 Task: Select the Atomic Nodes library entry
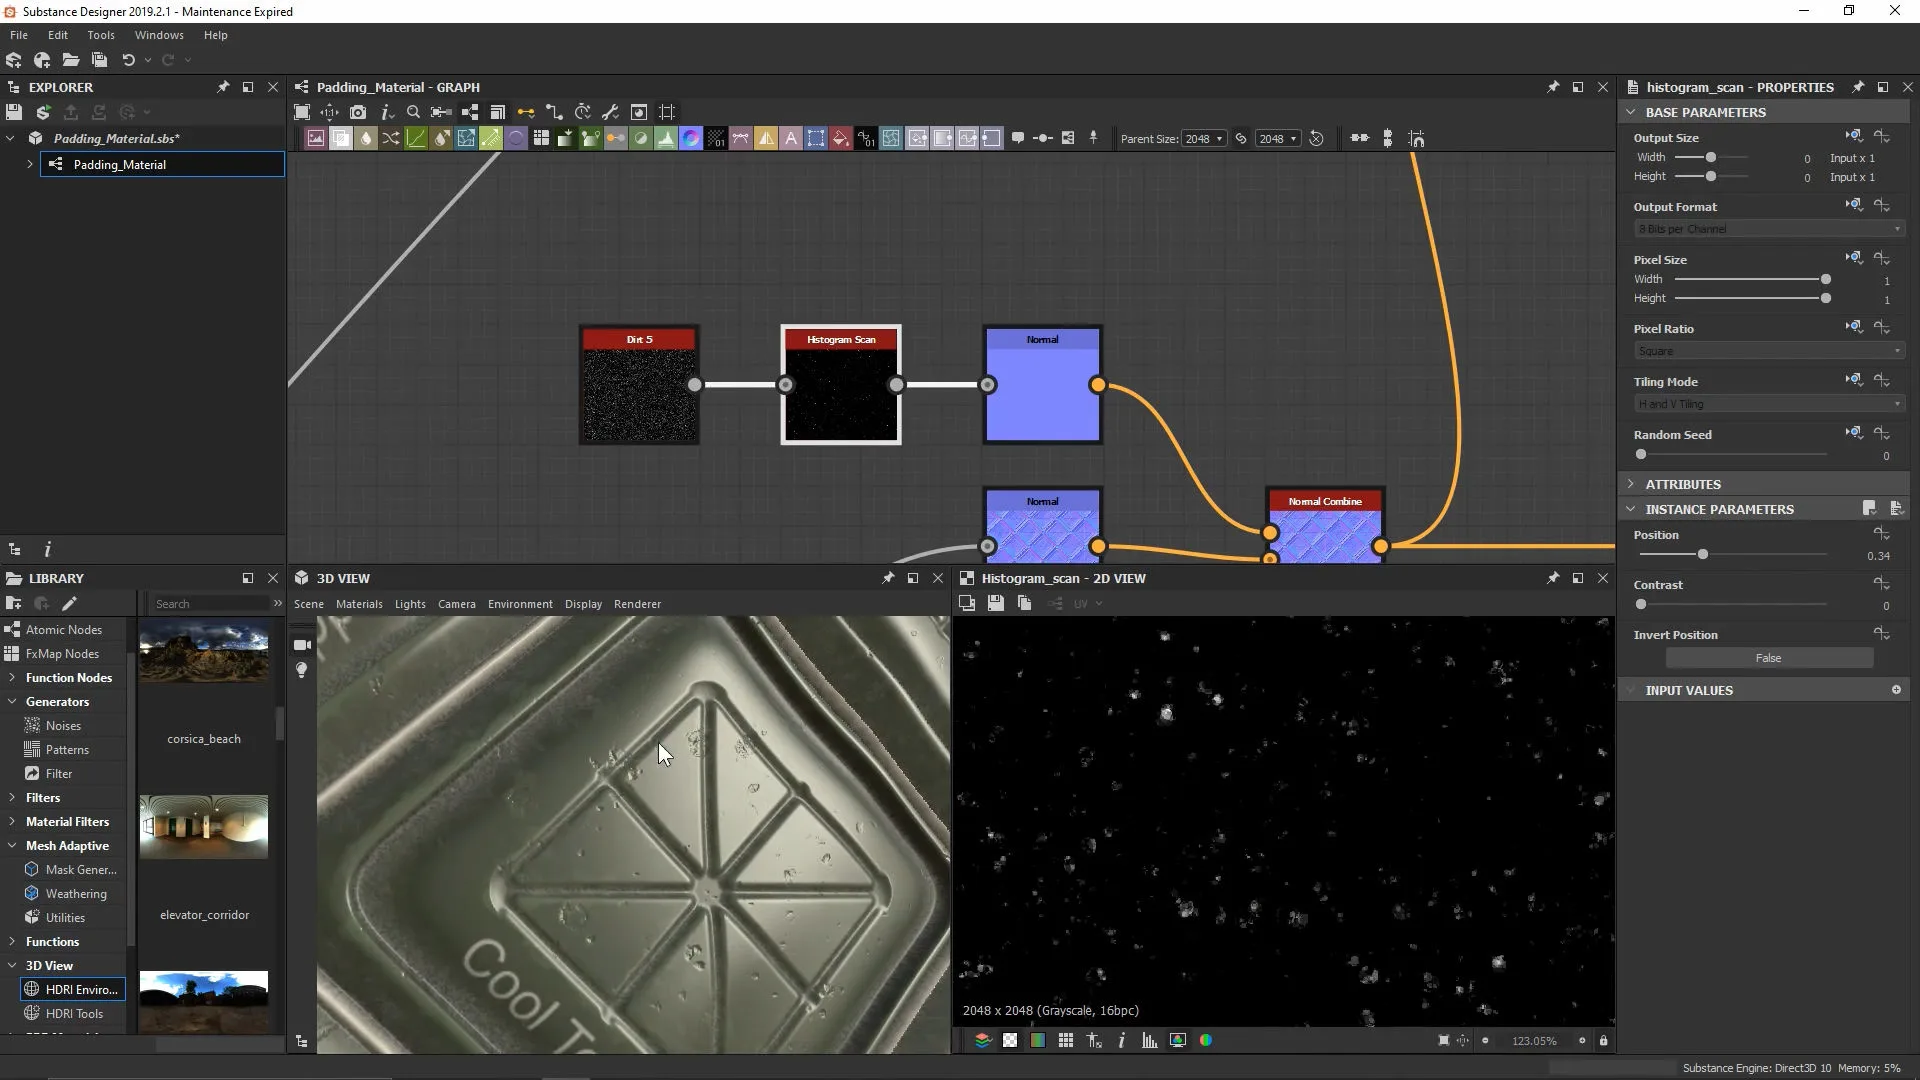[x=64, y=630]
